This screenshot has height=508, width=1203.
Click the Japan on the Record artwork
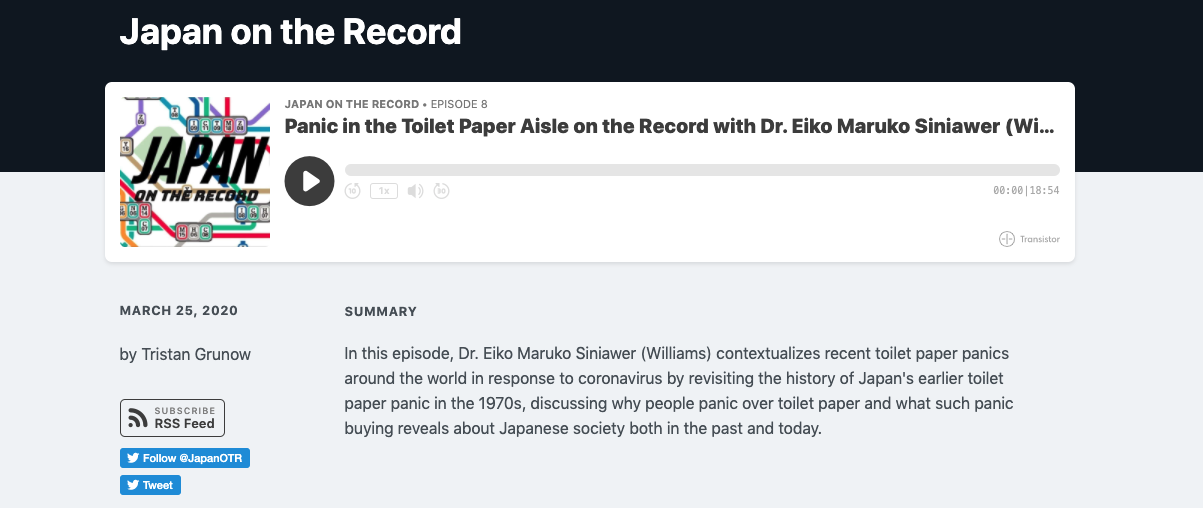coord(195,172)
